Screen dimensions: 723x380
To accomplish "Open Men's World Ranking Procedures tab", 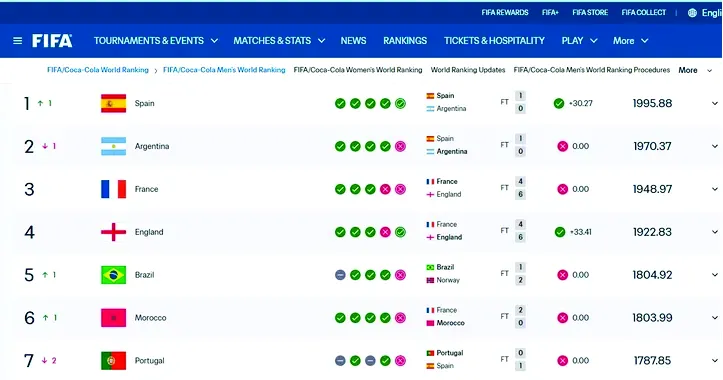I will tap(592, 70).
